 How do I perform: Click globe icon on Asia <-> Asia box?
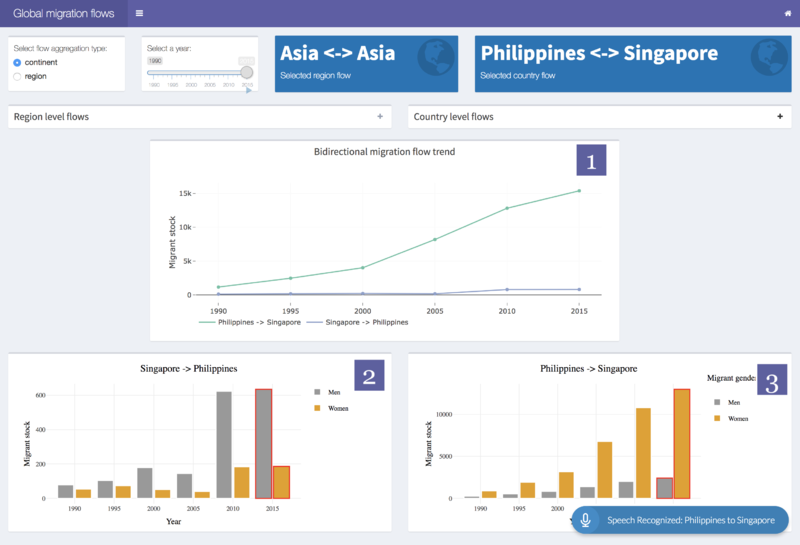click(x=436, y=57)
